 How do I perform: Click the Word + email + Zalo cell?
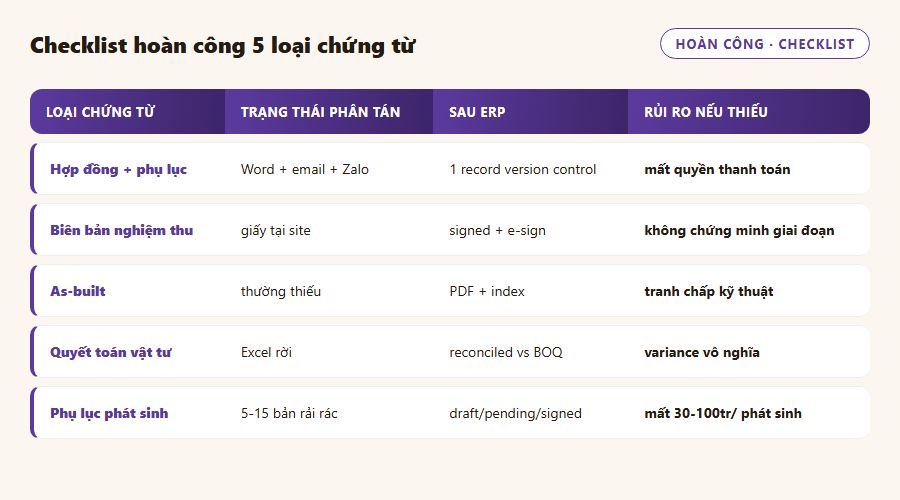pos(305,169)
